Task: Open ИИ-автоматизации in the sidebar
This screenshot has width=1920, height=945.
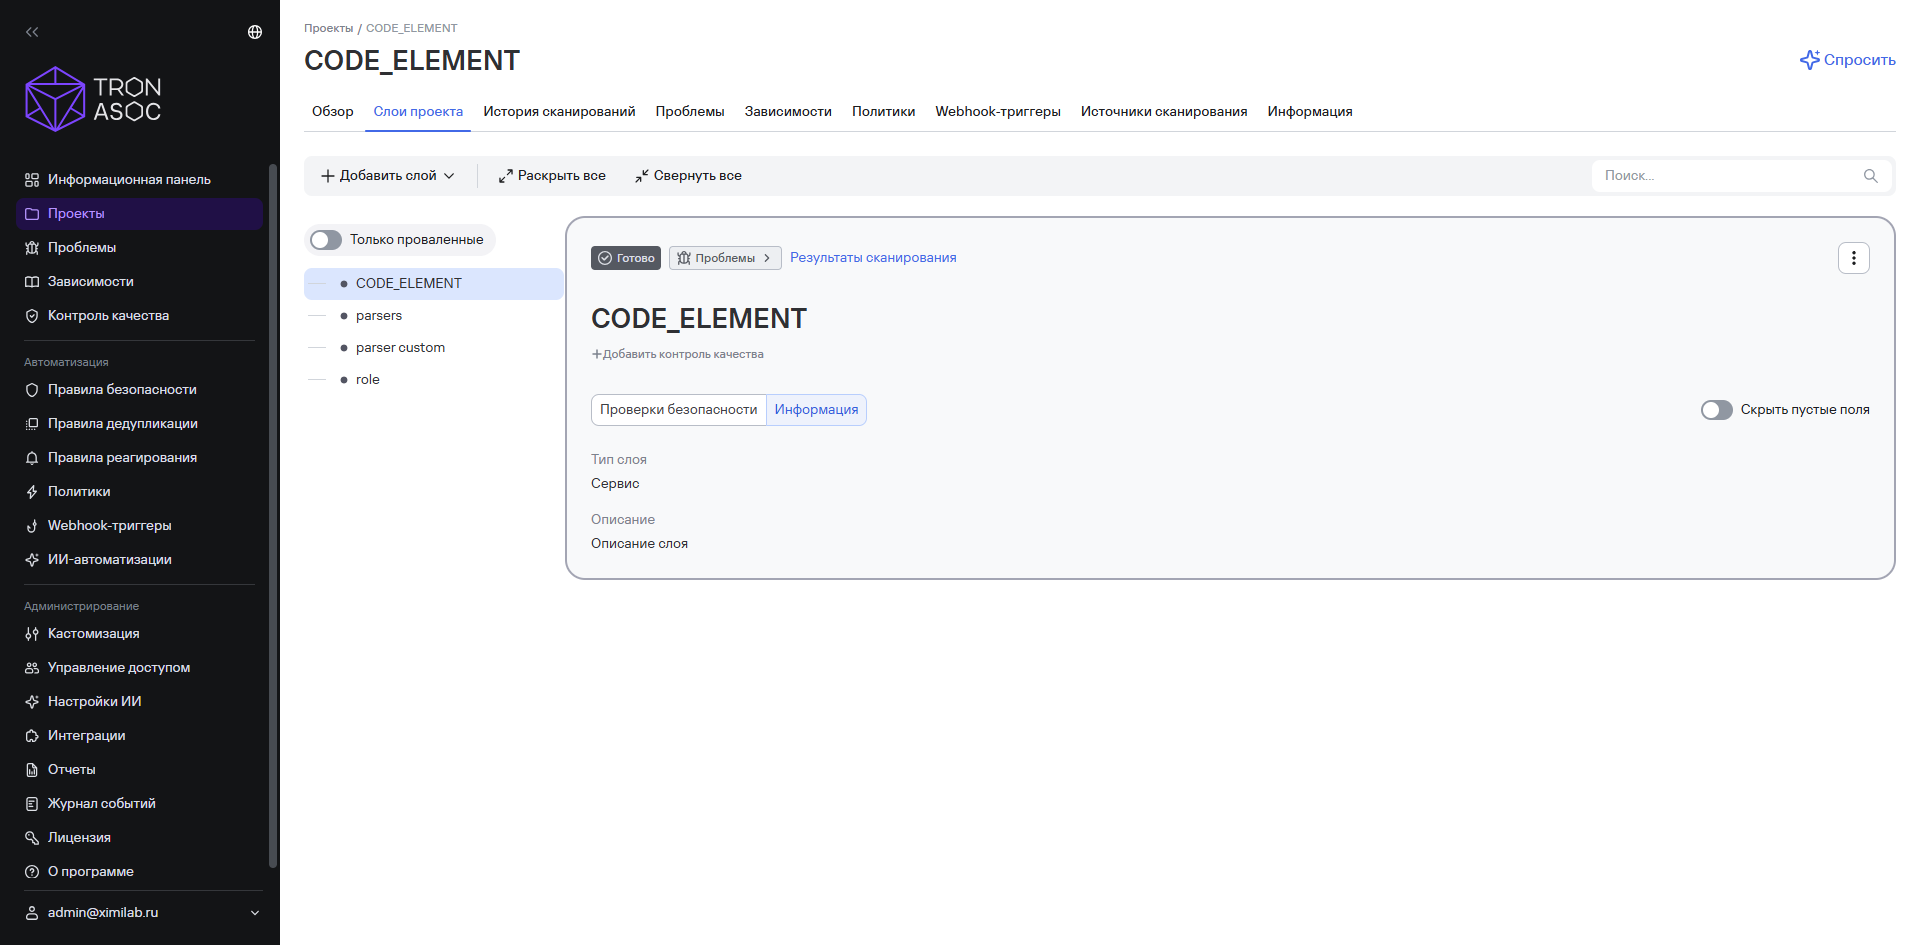Action: pyautogui.click(x=139, y=560)
